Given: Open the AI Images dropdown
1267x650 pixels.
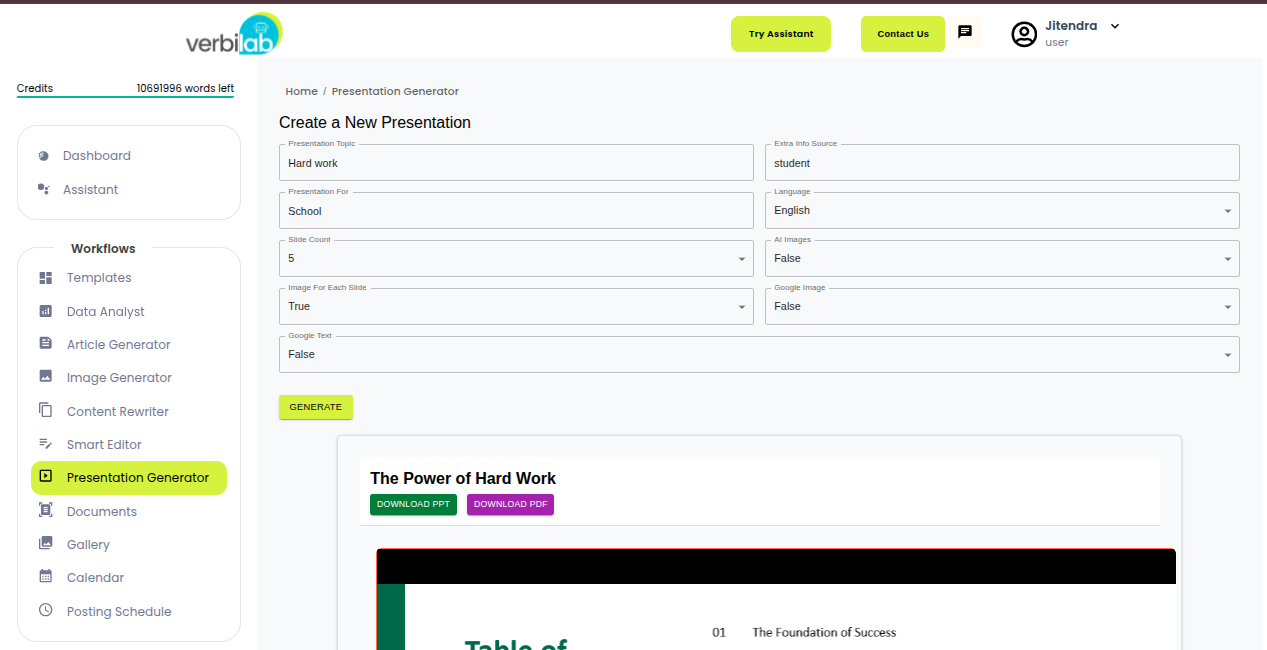Looking at the screenshot, I should coord(1002,258).
